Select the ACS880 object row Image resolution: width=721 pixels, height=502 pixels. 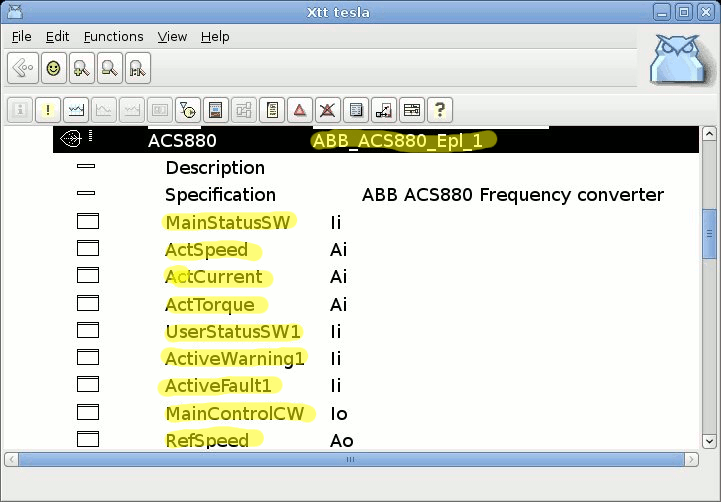(x=376, y=140)
